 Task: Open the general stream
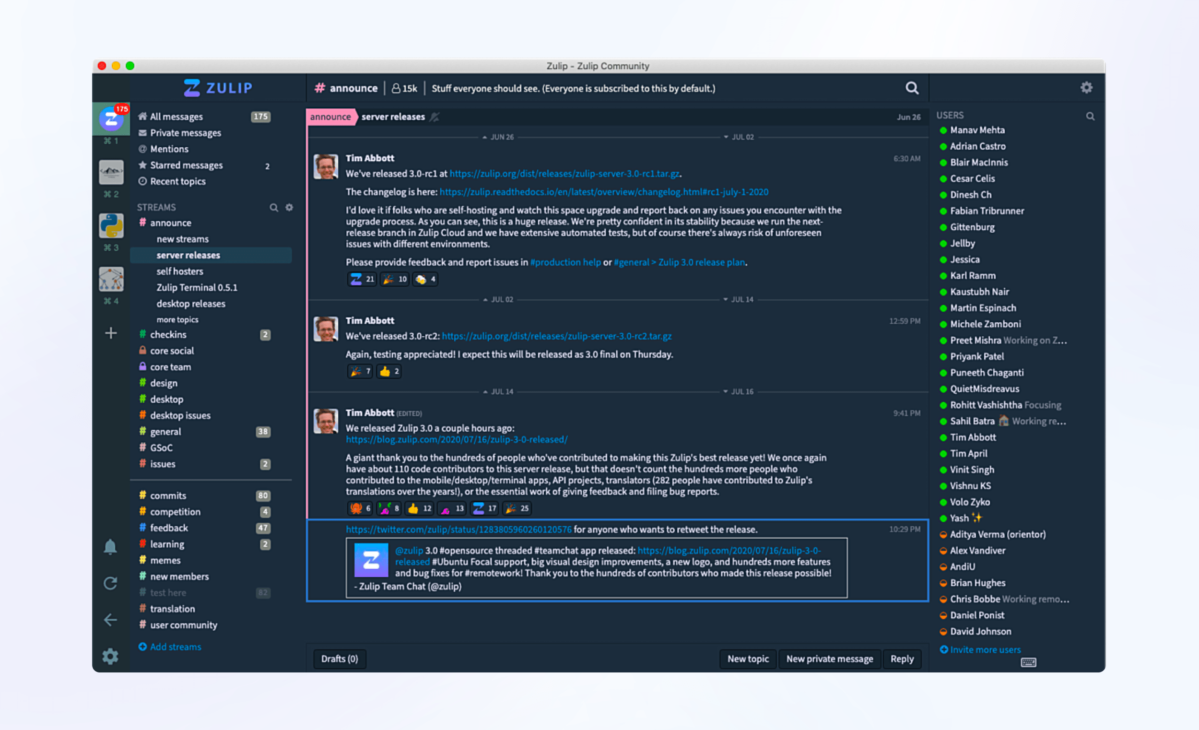click(x=165, y=432)
